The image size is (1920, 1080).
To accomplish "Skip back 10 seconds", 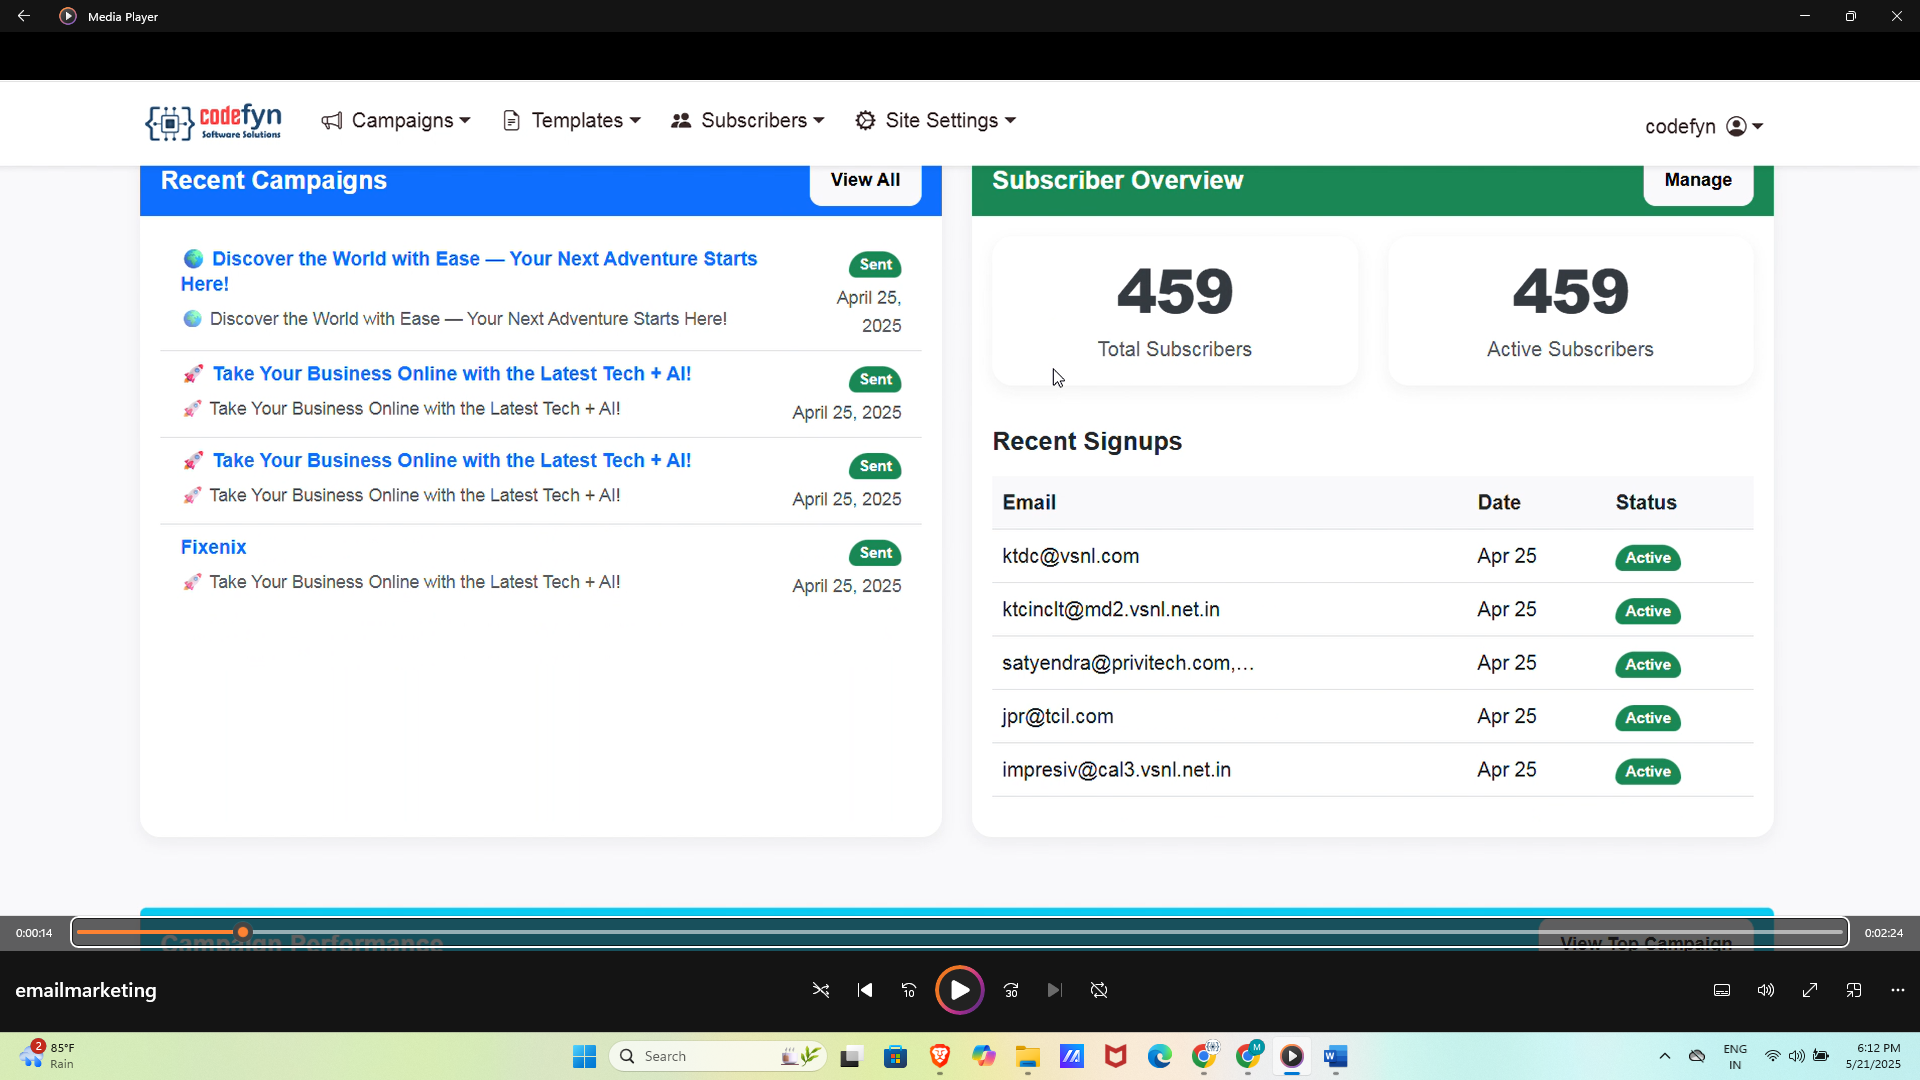I will [909, 990].
